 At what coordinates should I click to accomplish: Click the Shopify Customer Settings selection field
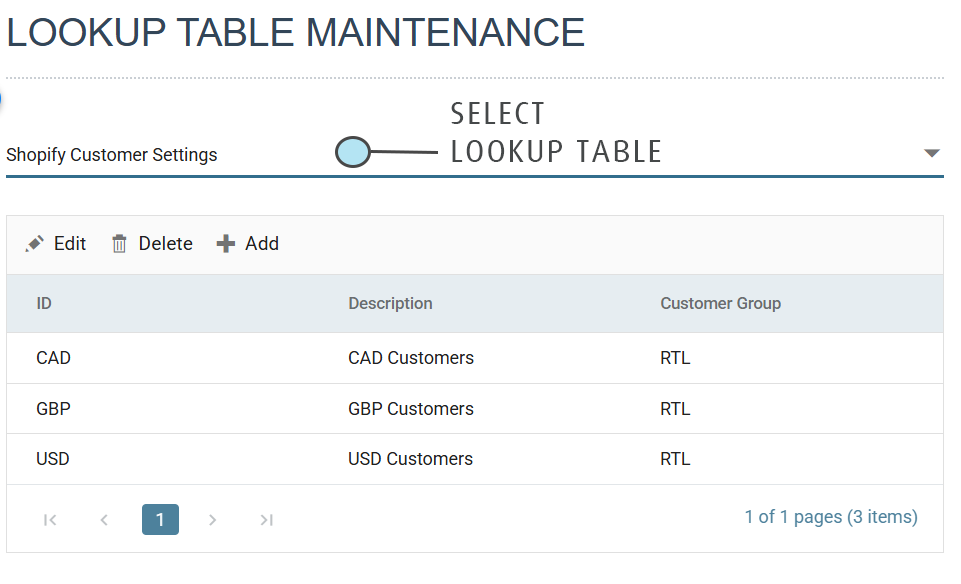point(475,154)
